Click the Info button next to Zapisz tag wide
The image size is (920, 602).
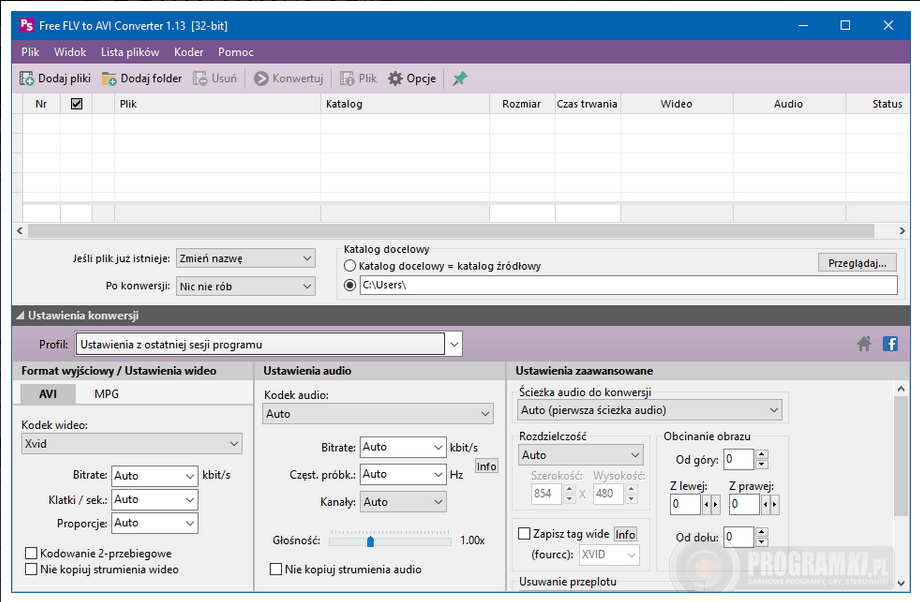pos(625,535)
